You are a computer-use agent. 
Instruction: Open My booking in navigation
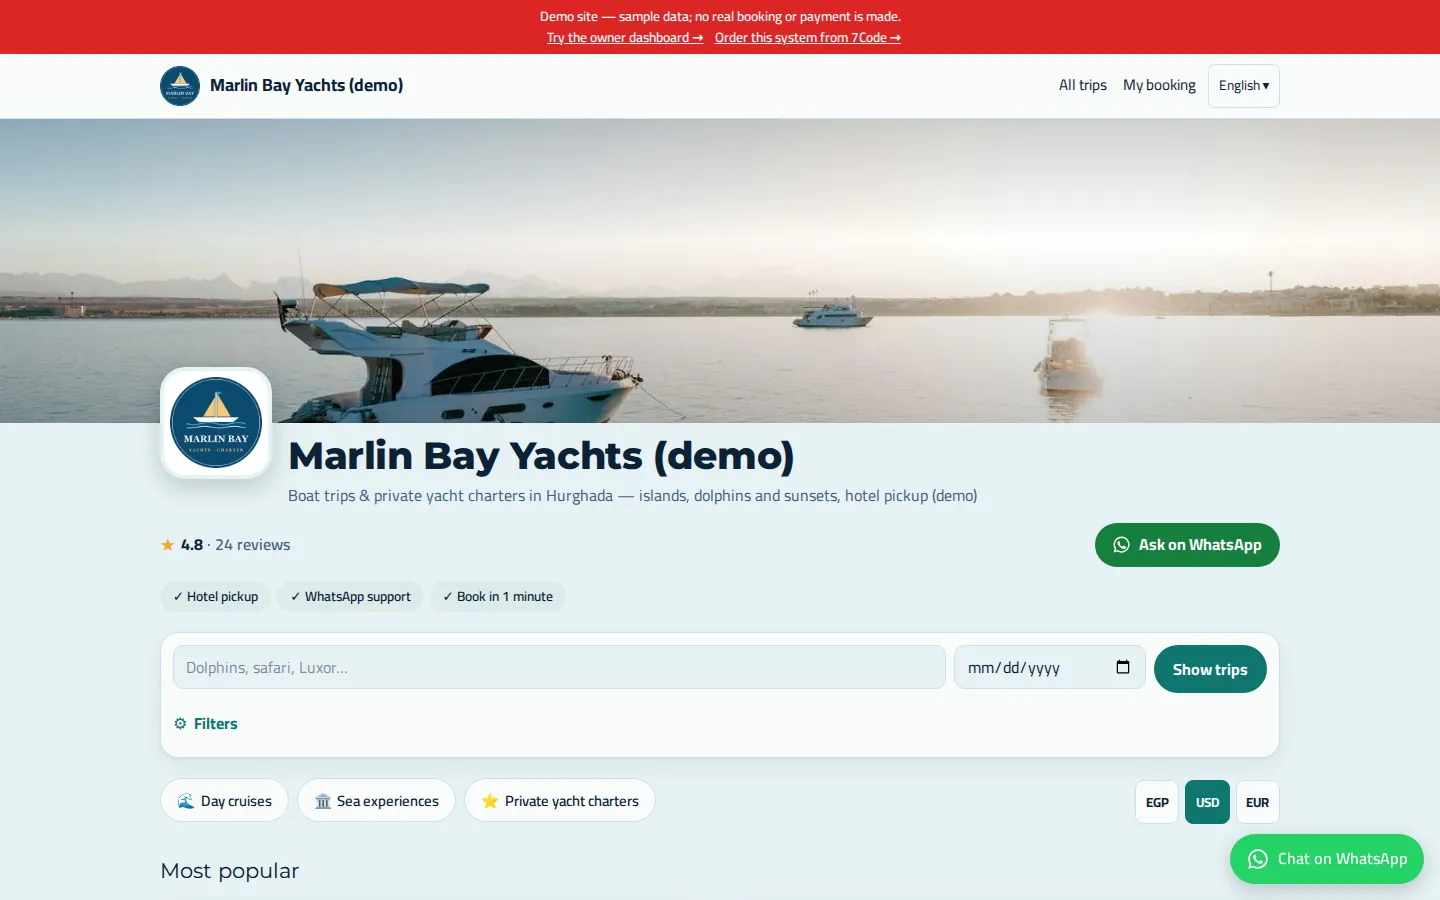click(1159, 85)
